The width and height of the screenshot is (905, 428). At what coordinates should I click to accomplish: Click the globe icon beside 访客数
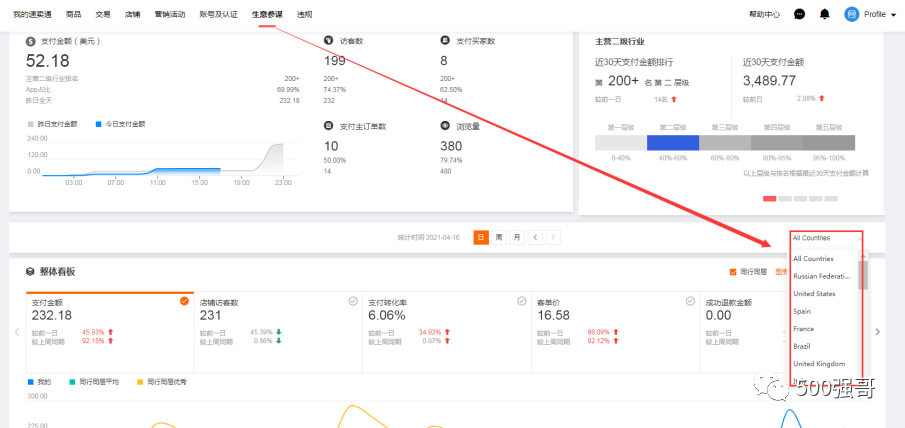point(328,41)
